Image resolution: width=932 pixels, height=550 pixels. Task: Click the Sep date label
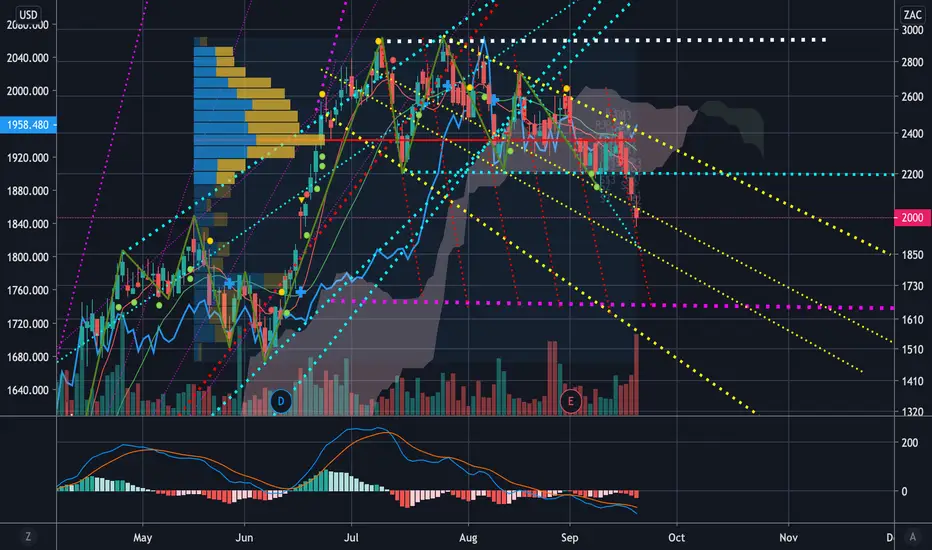(x=569, y=538)
